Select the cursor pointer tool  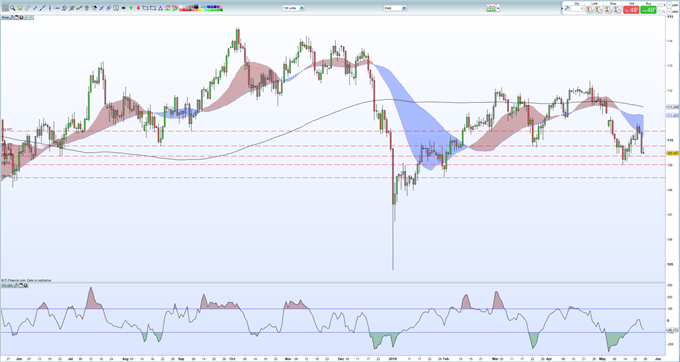(5, 8)
